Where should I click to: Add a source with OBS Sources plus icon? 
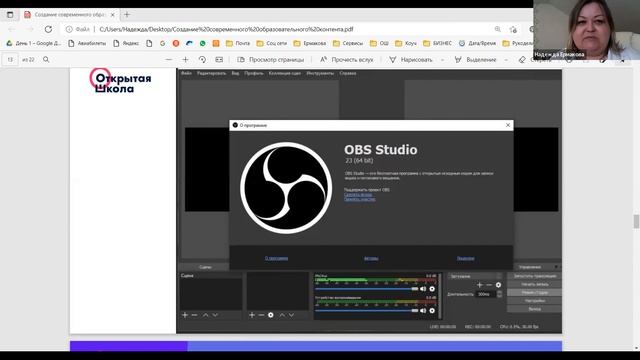pyautogui.click(x=252, y=315)
